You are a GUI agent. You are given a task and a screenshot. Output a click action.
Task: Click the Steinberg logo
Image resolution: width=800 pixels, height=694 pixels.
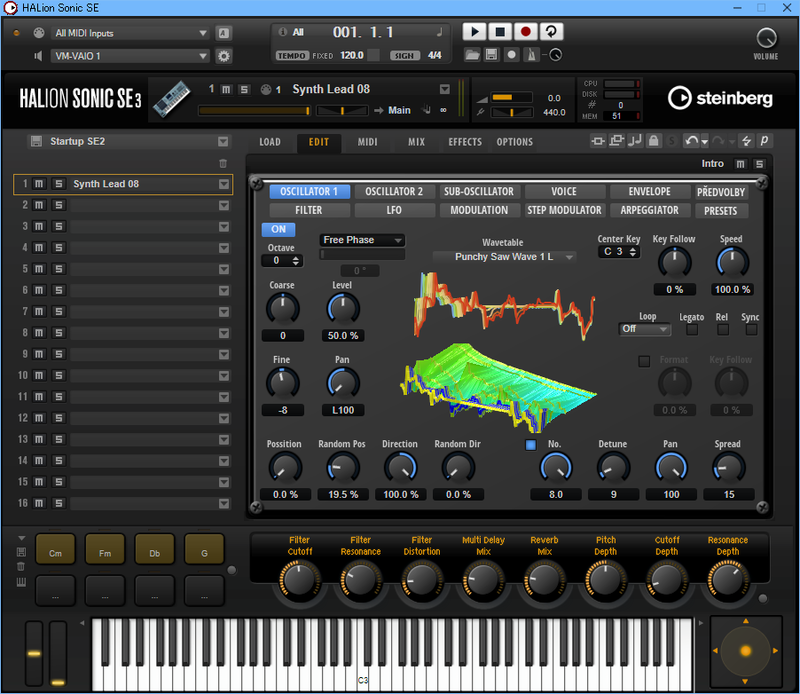(720, 97)
